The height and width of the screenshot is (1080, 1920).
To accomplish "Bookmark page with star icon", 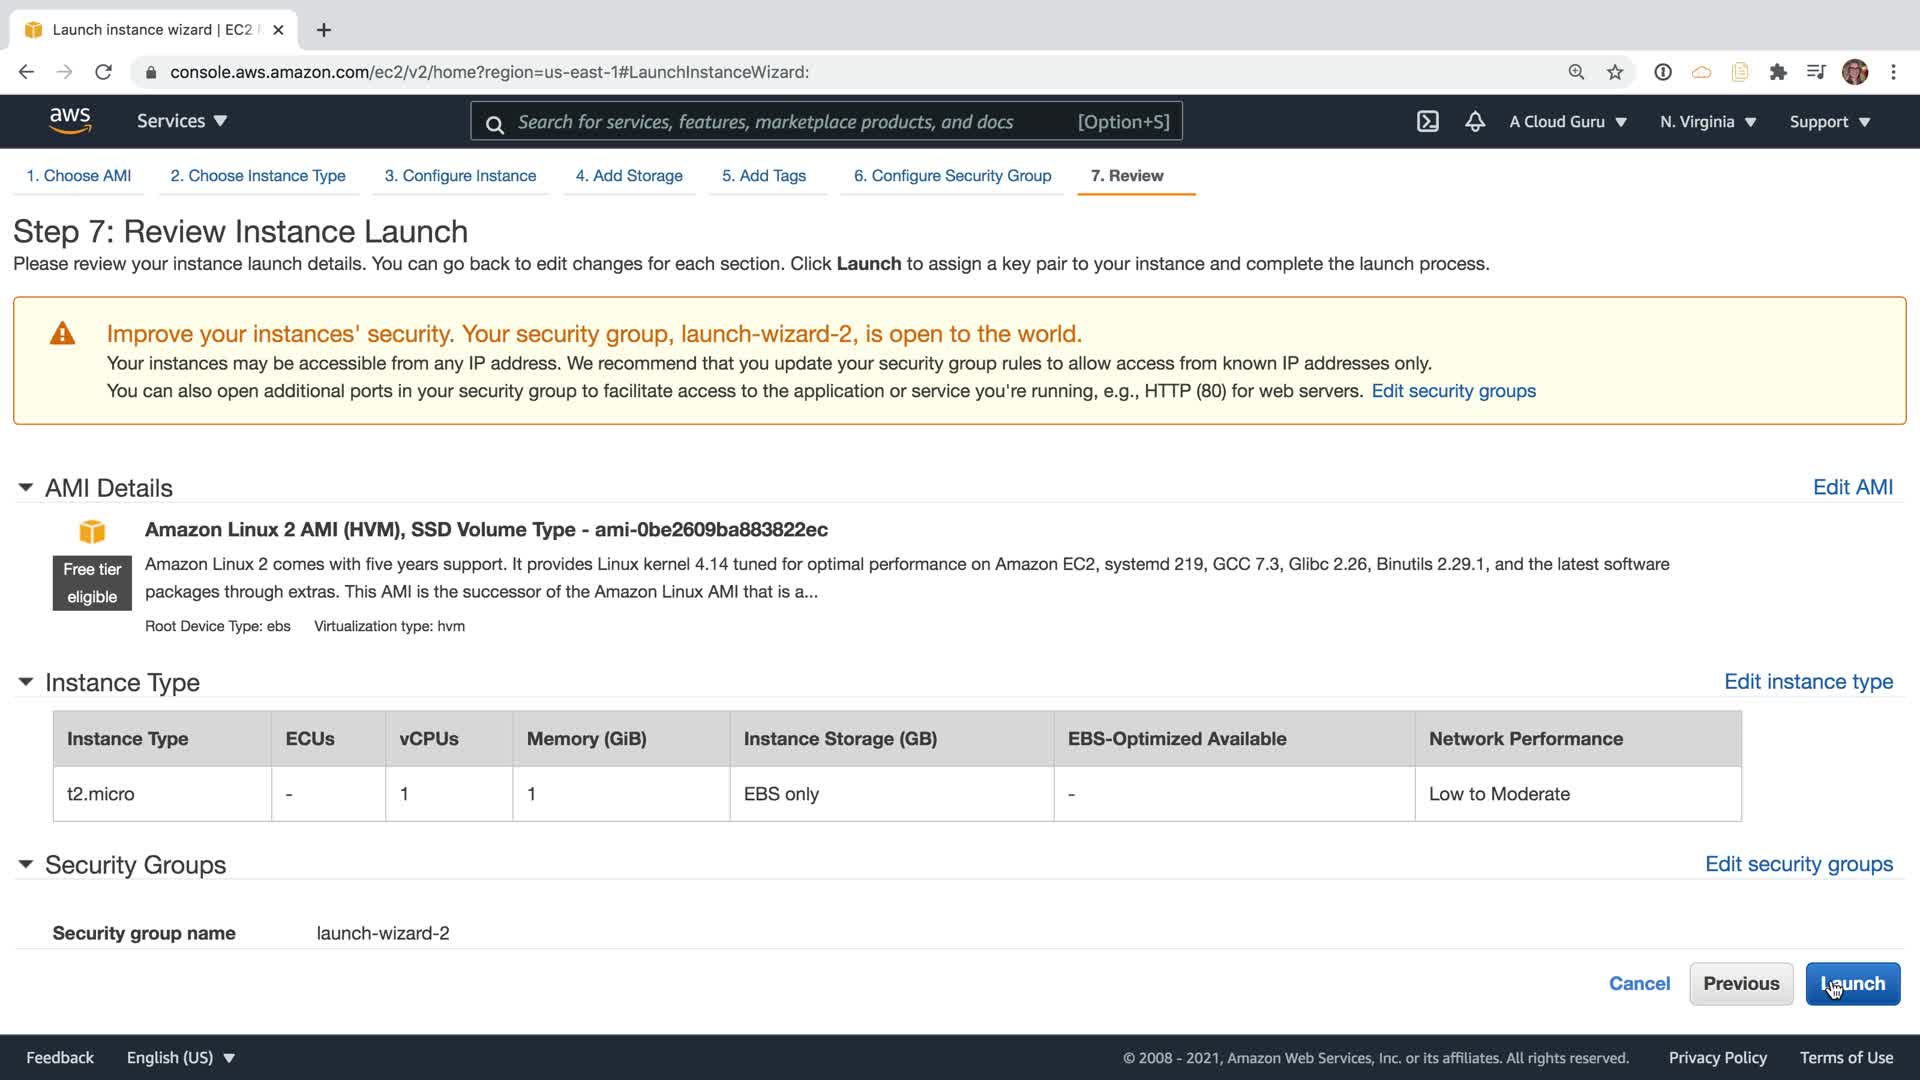I will (x=1614, y=72).
